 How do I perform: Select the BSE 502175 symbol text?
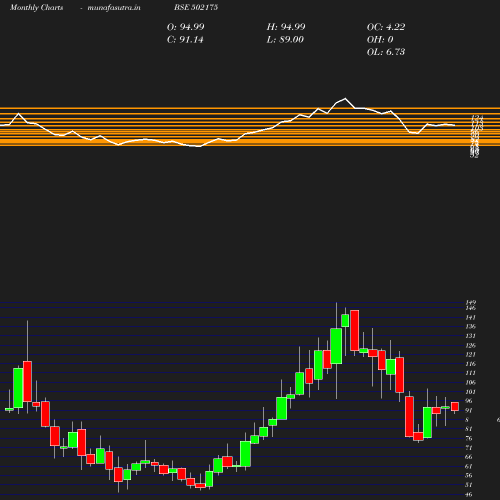196,7
